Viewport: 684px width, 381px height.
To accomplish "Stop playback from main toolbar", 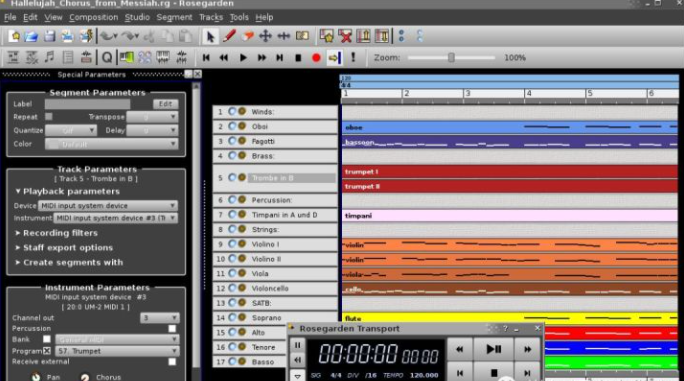I will (298, 58).
